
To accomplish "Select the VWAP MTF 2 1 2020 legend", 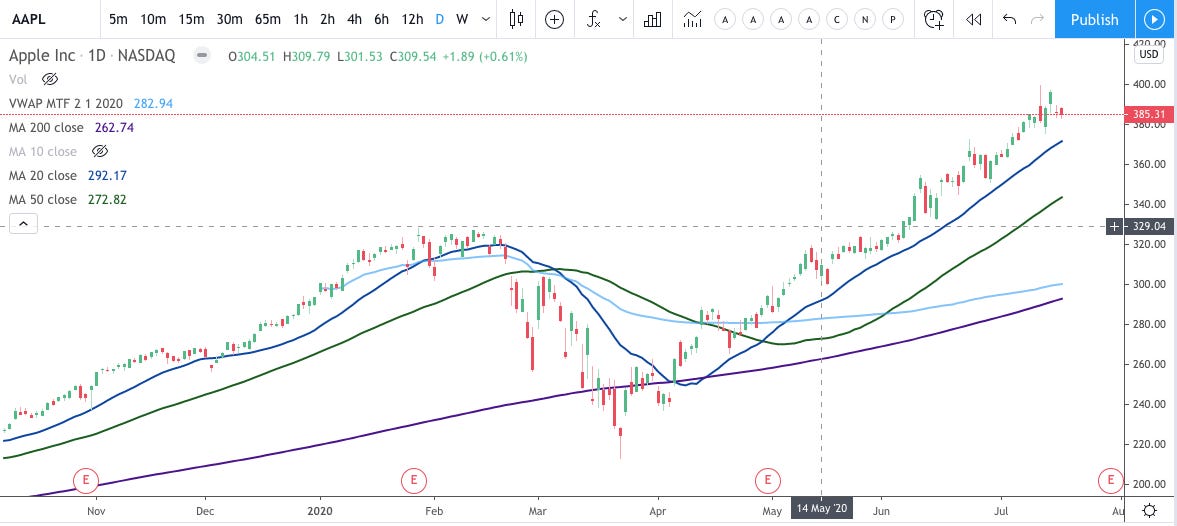I will [67, 103].
